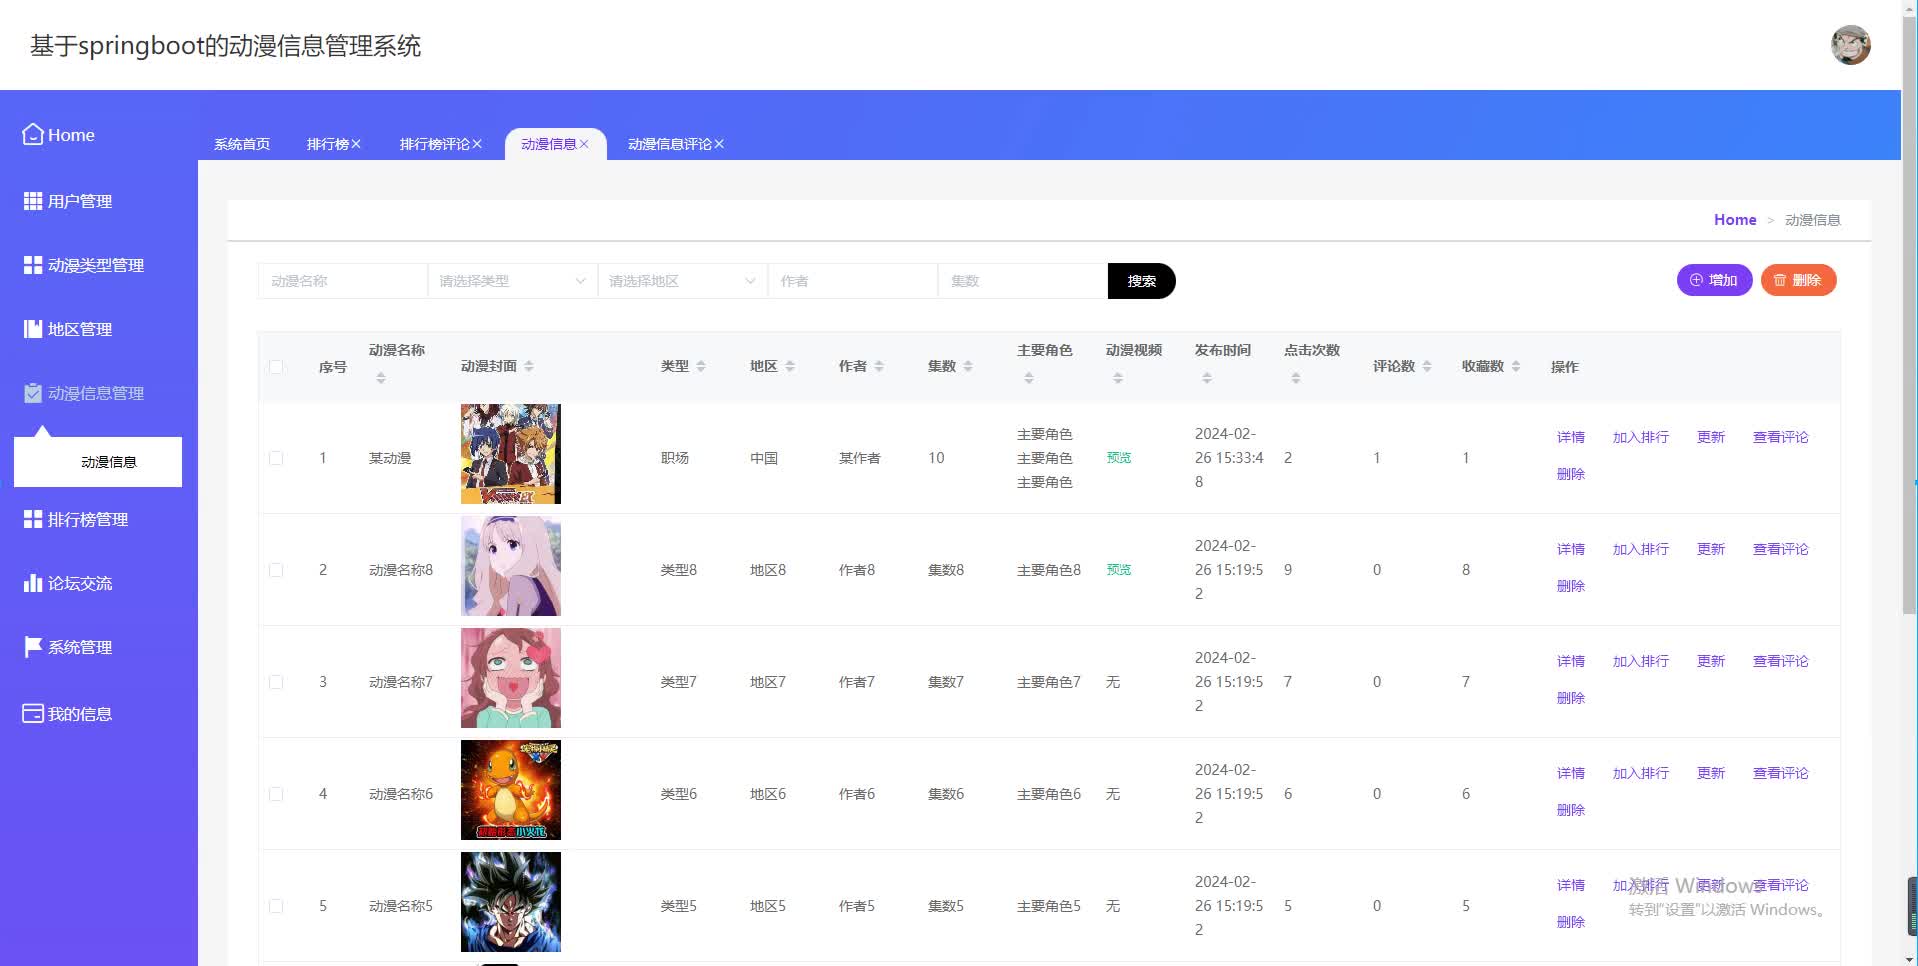Click 查看评论 for 动漫名称7
The image size is (1918, 966).
click(x=1781, y=661)
